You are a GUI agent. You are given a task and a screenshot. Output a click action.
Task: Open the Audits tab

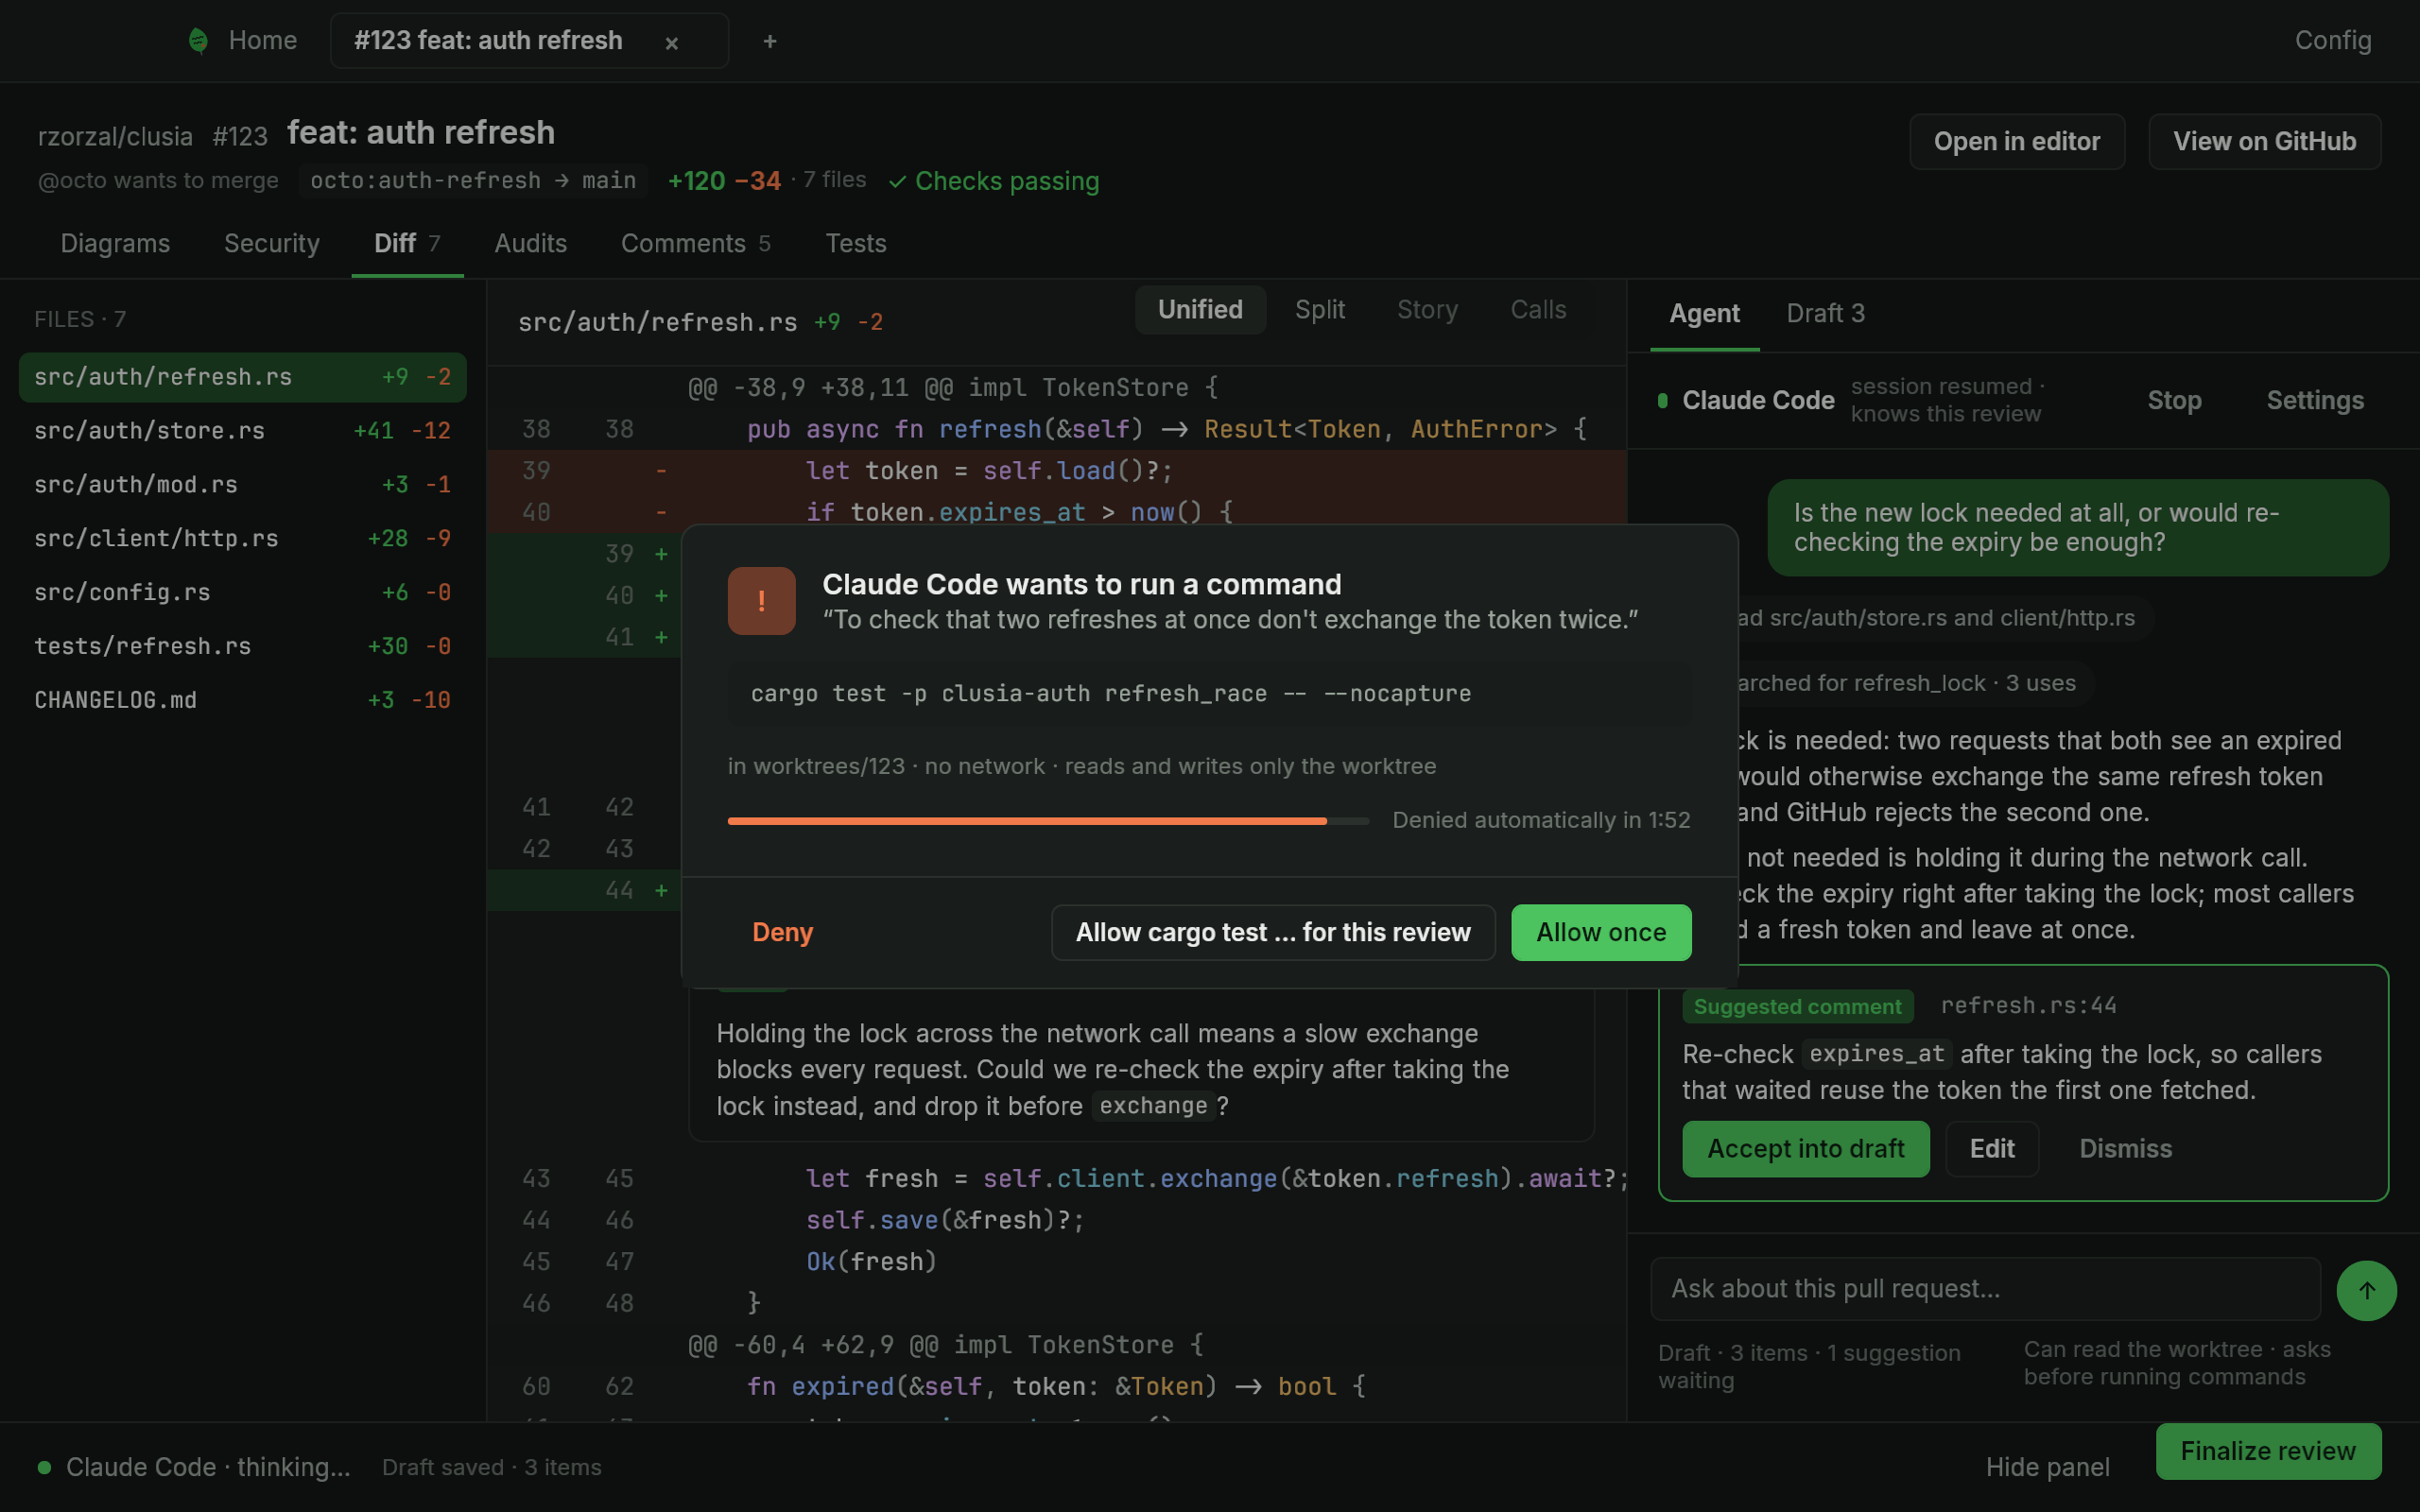530,243
